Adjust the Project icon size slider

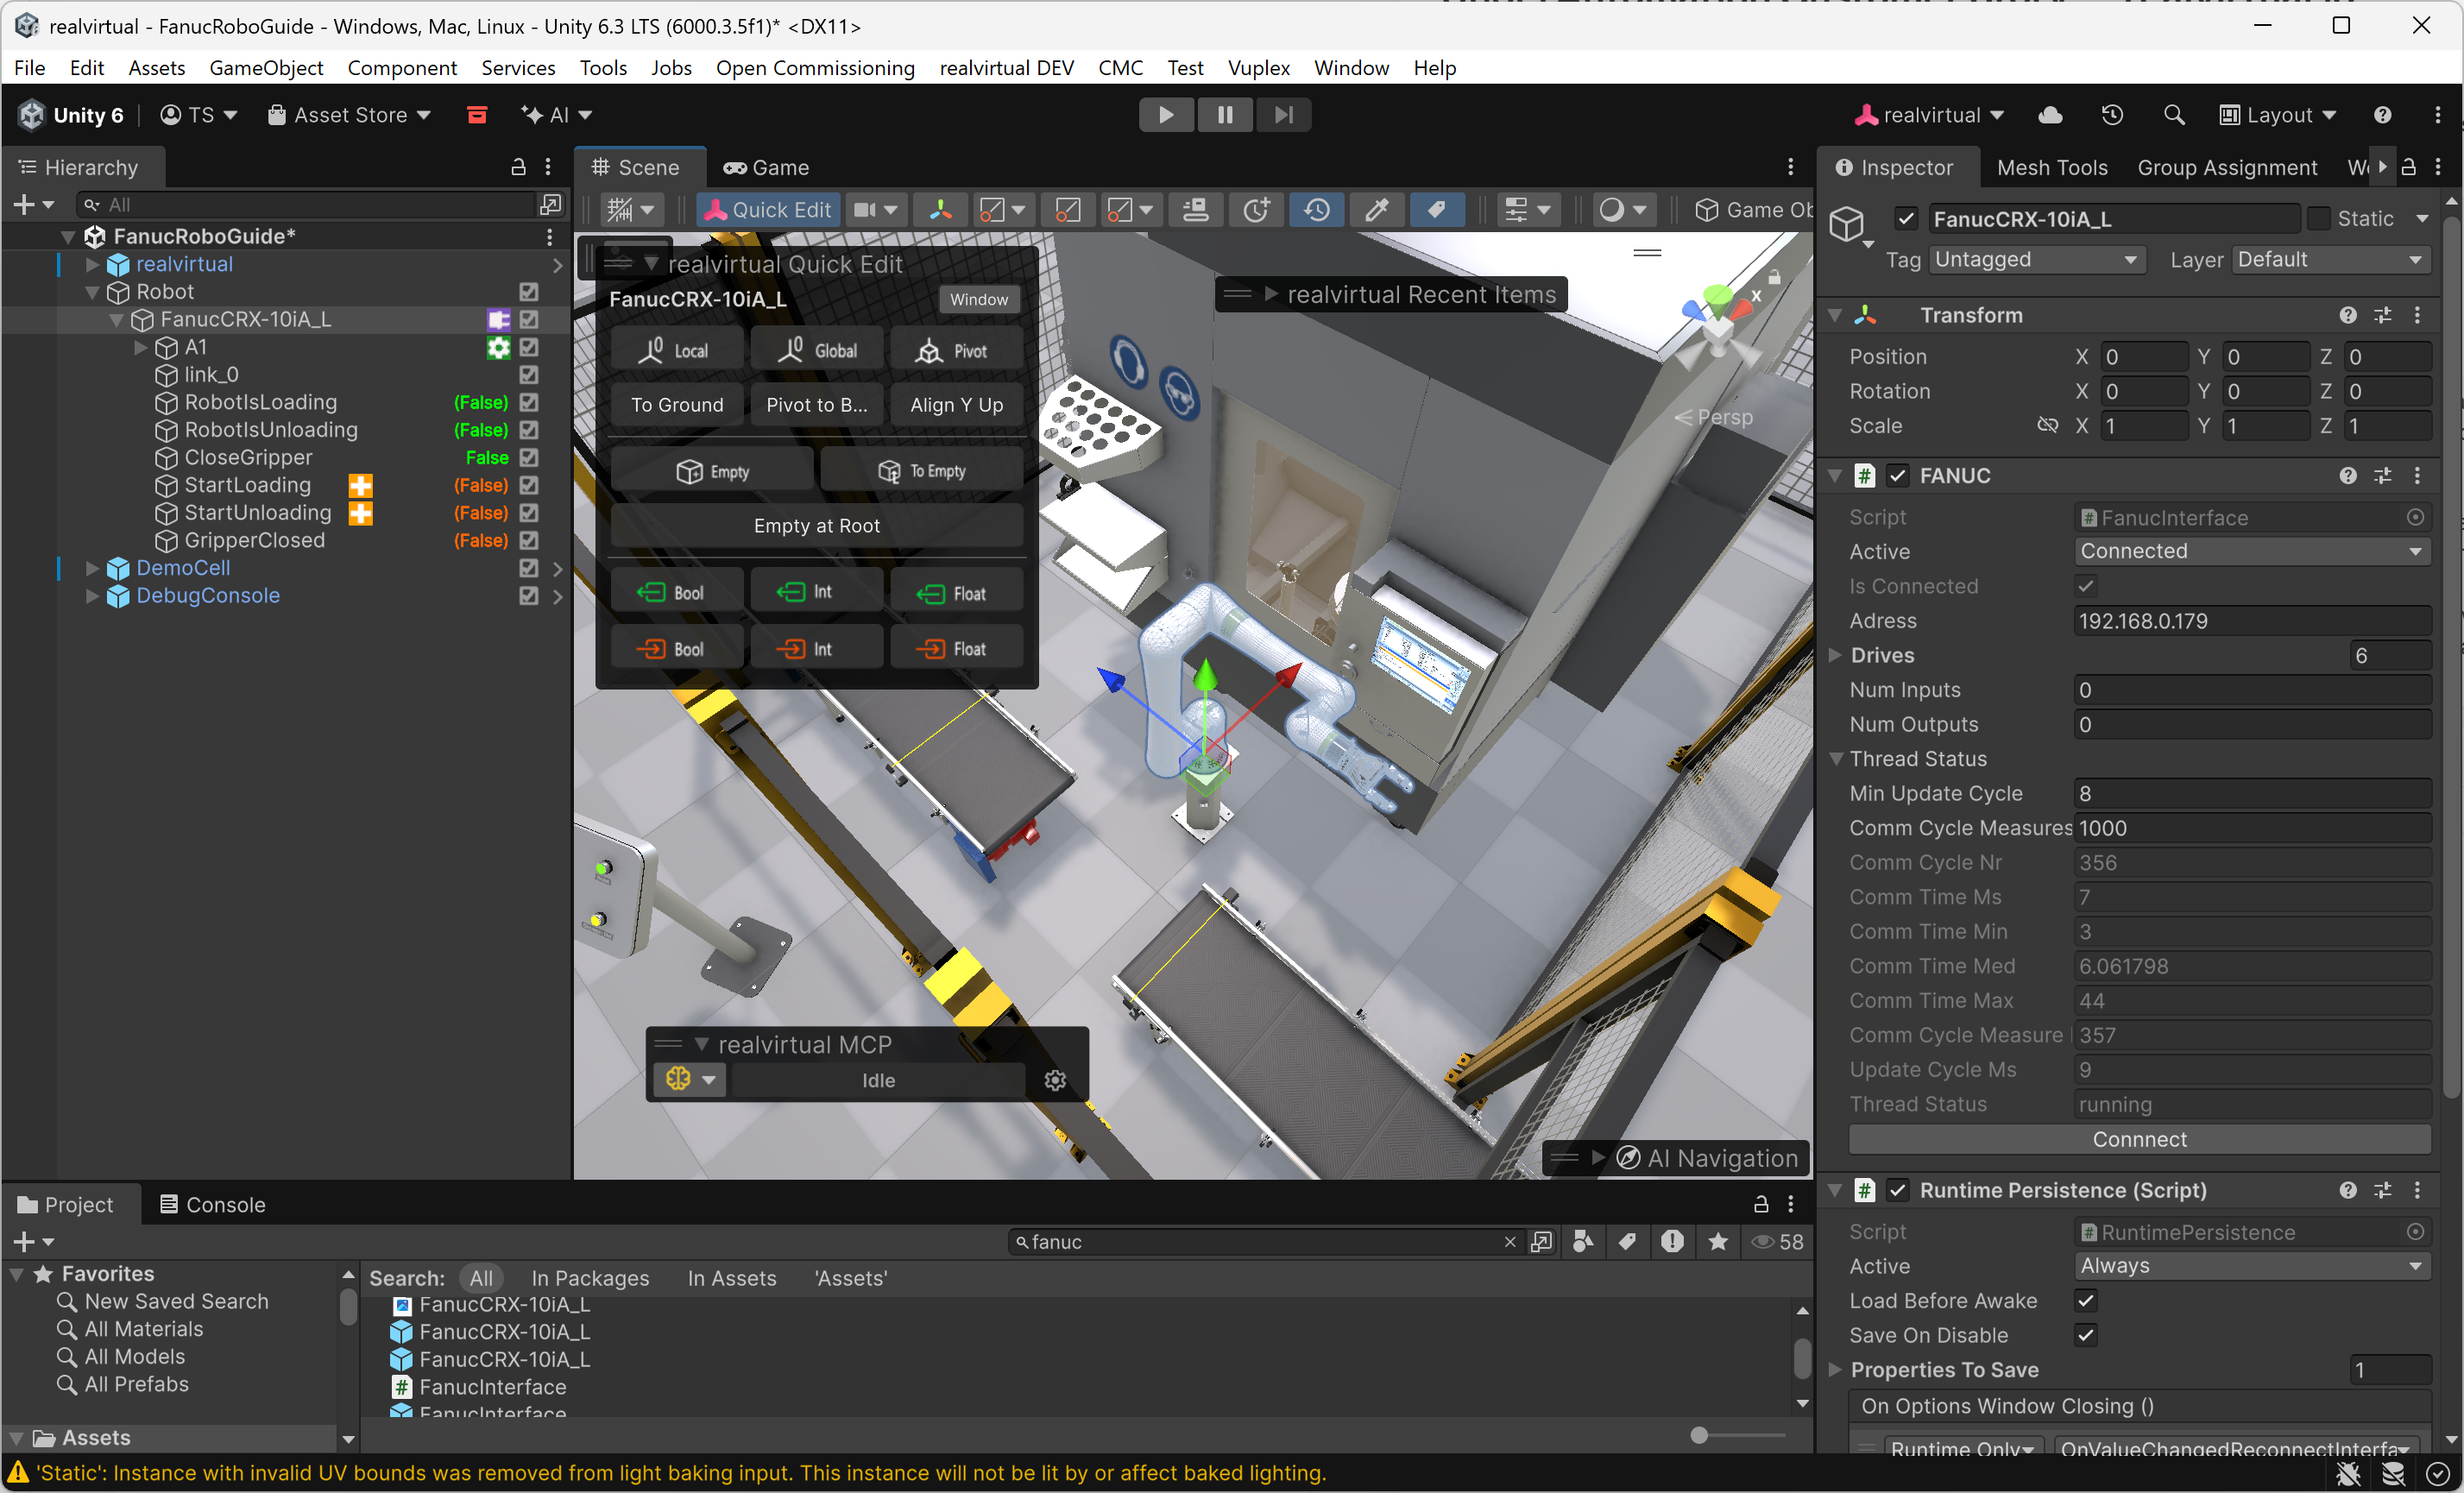1699,1436
